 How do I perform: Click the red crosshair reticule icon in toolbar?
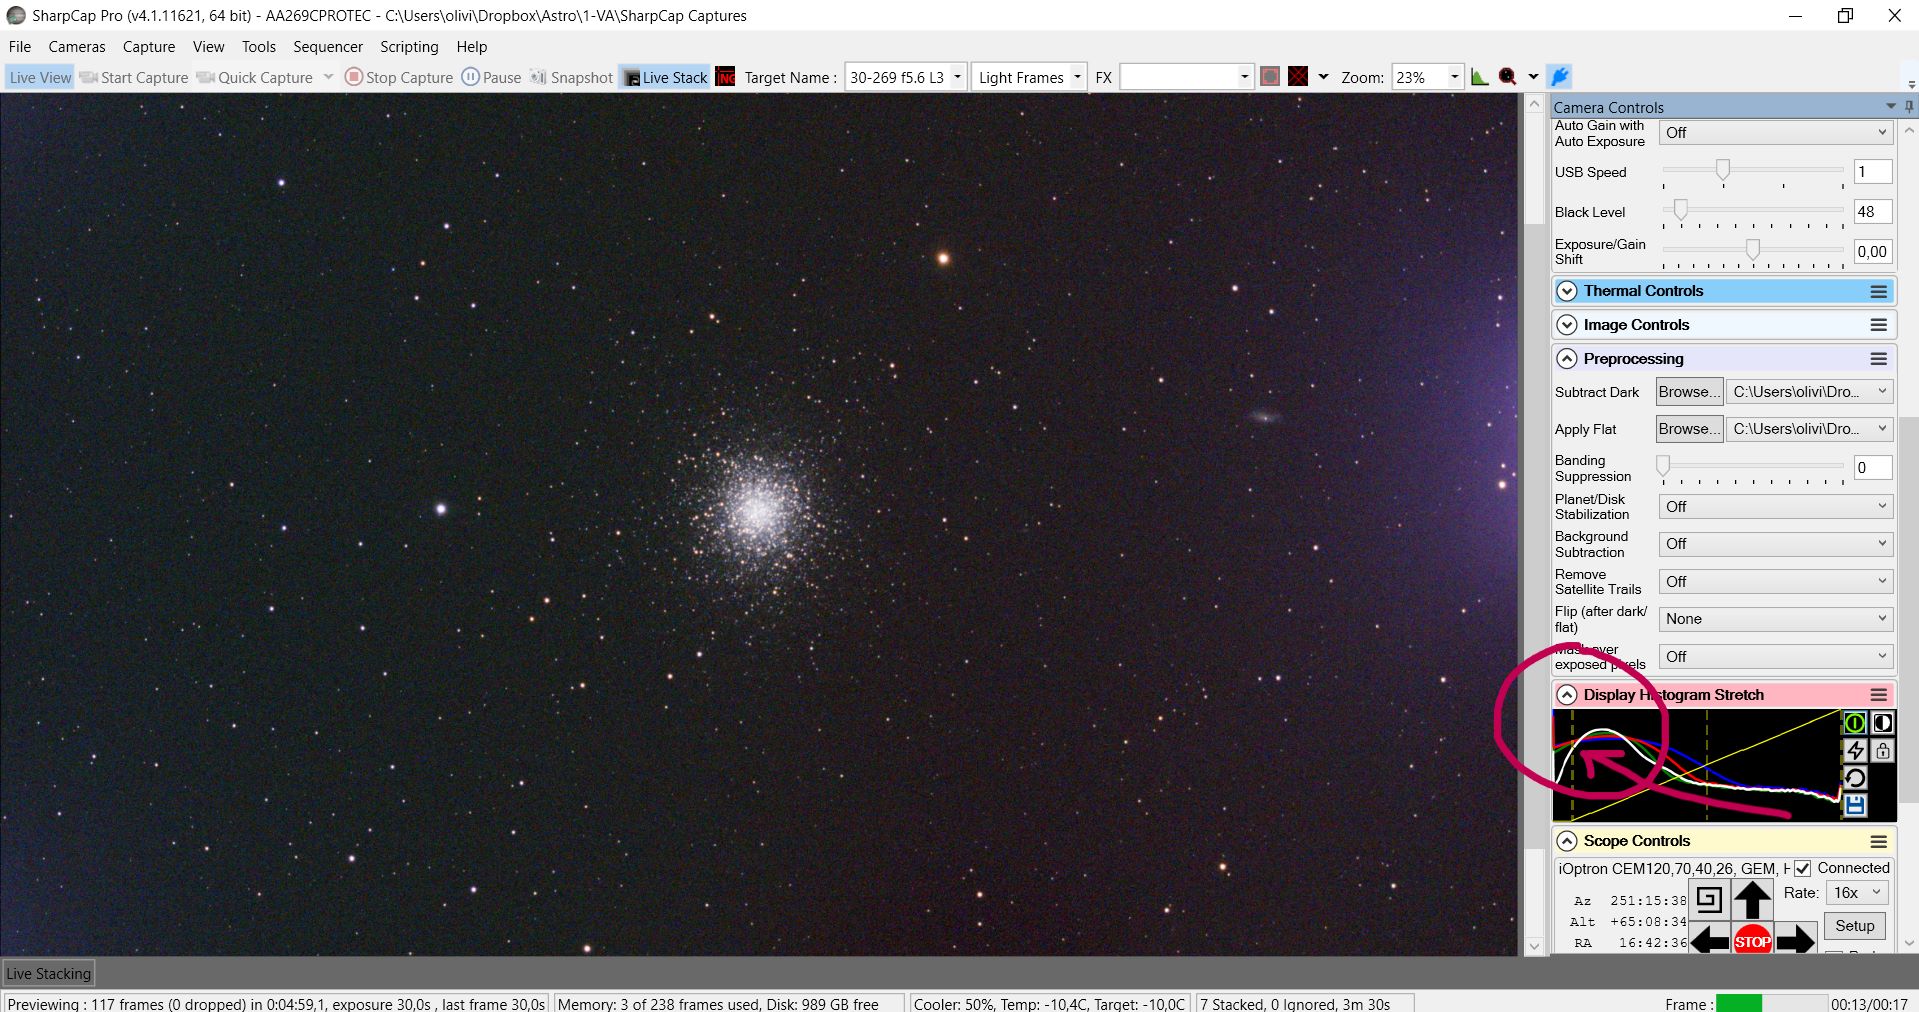tap(1298, 77)
